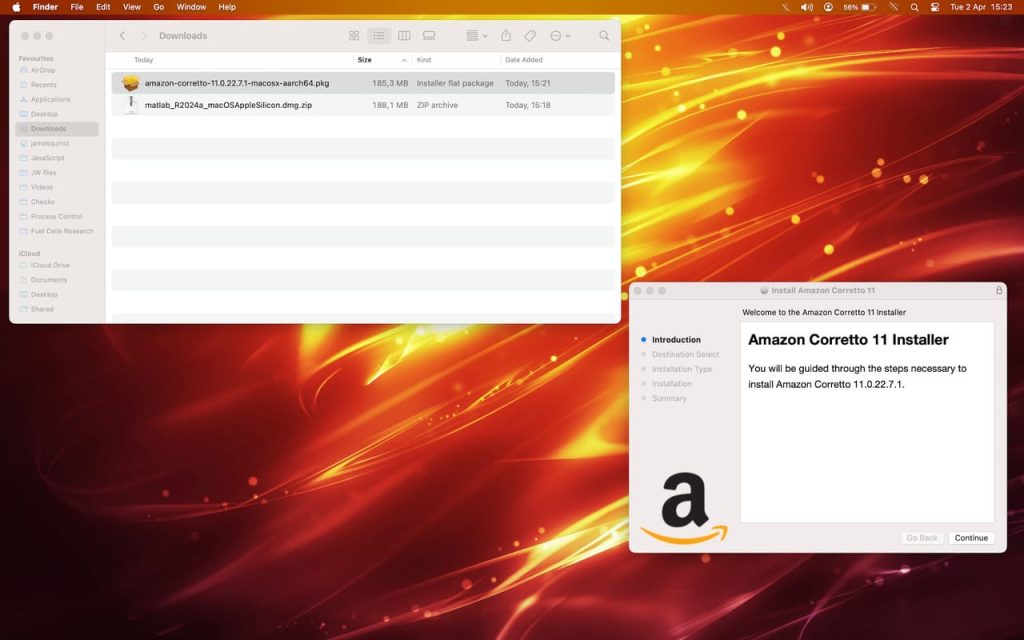The width and height of the screenshot is (1024, 640).
Task: Switch Finder to column view
Action: pos(404,36)
